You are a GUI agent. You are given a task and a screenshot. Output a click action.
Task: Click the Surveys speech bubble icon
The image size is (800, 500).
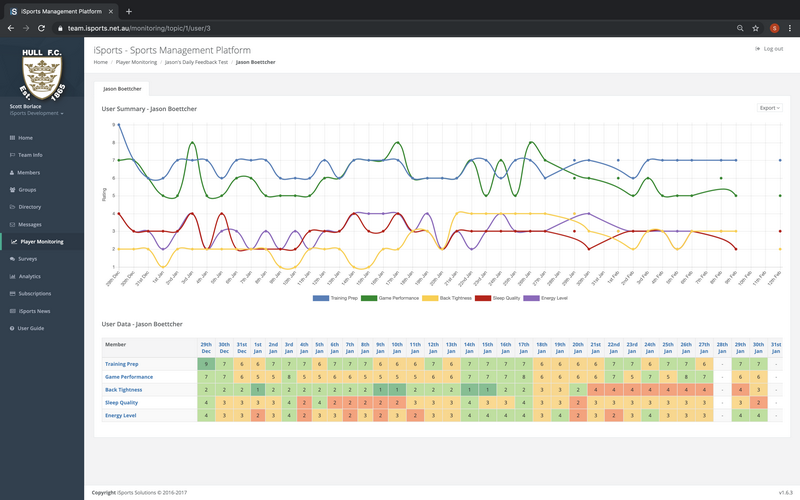(x=12, y=259)
